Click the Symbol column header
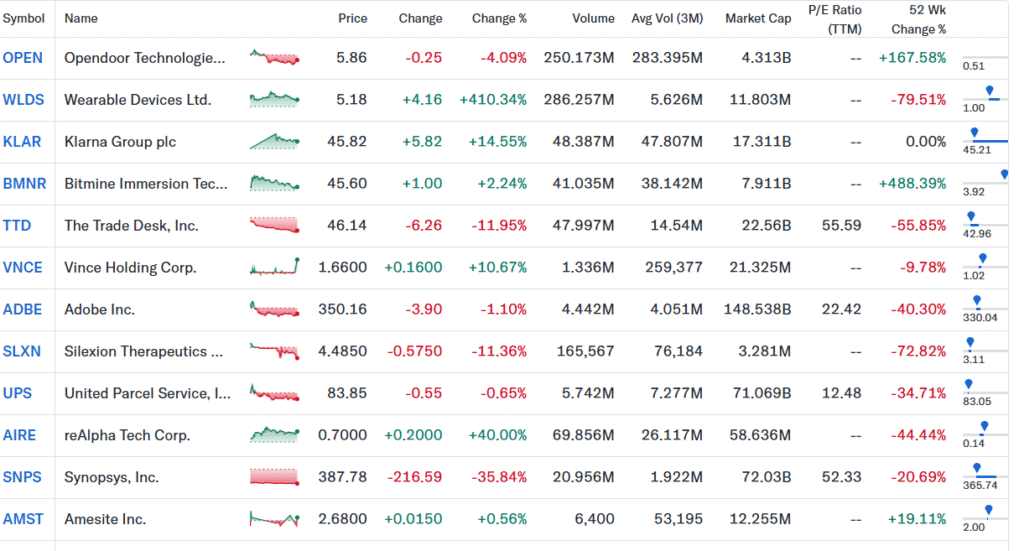 click(23, 18)
